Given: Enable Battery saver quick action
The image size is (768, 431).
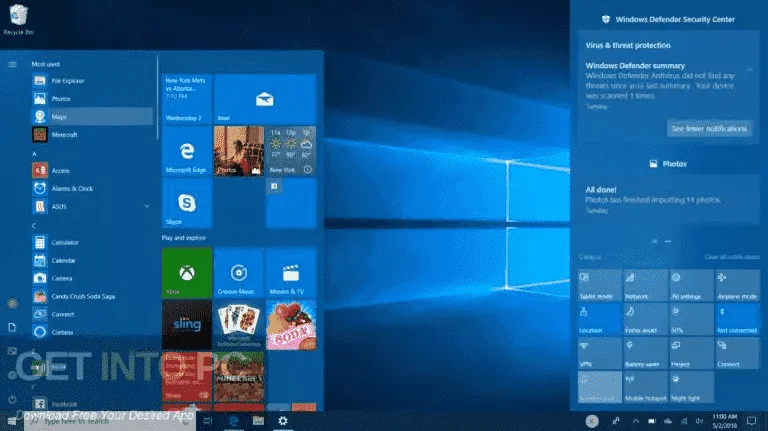Looking at the screenshot, I should (645, 353).
